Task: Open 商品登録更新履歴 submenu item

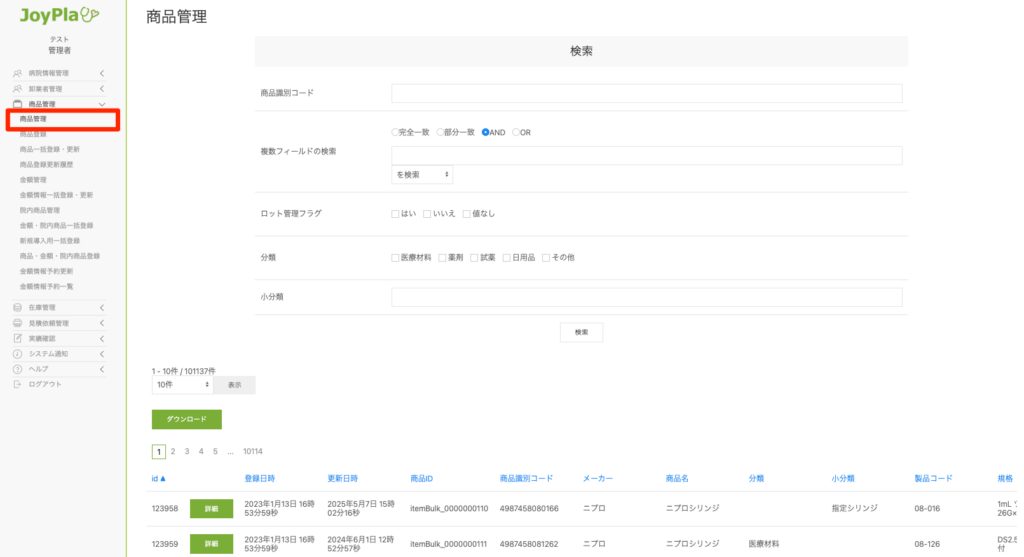Action: pos(46,165)
